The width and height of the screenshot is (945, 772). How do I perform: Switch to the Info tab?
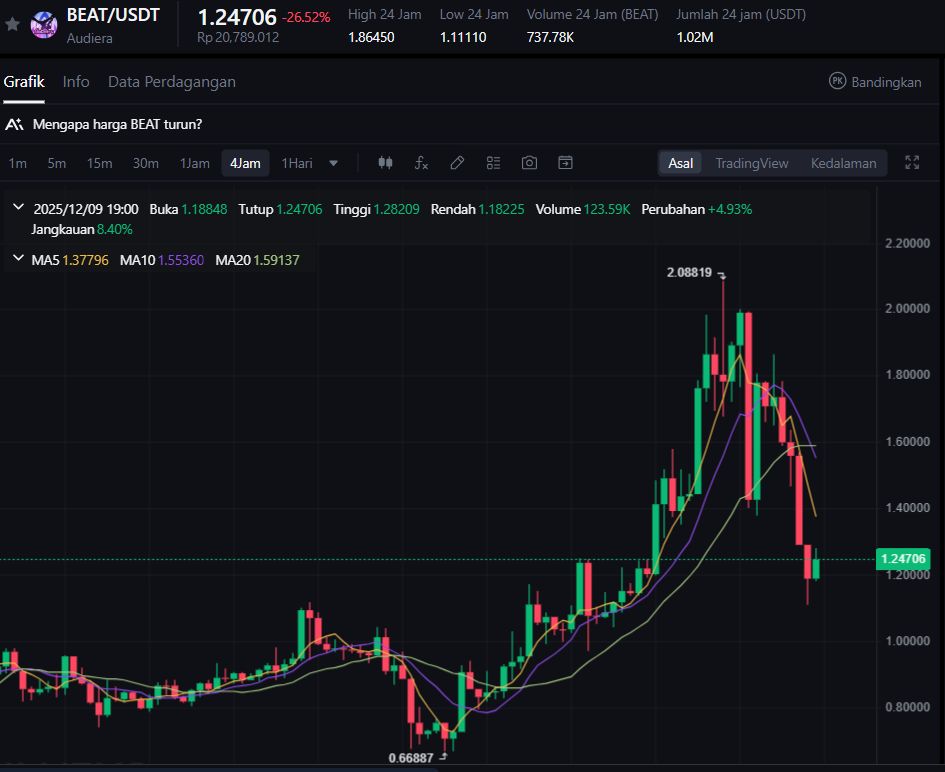click(76, 81)
